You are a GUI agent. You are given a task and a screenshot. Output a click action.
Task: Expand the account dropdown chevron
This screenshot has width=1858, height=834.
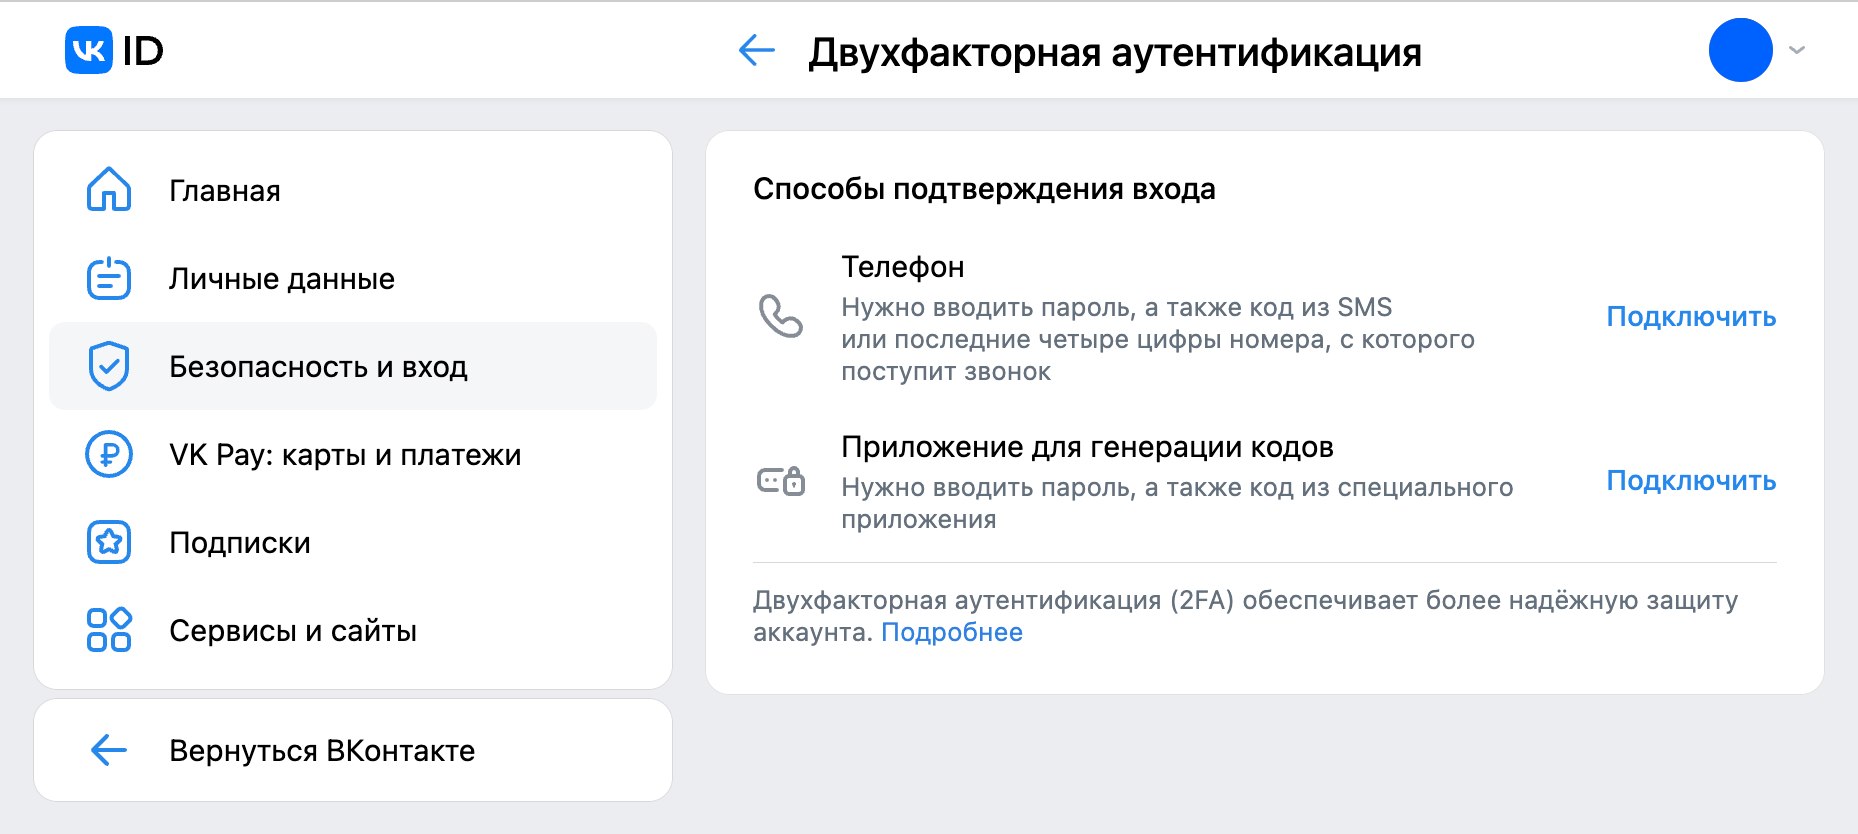(1797, 50)
